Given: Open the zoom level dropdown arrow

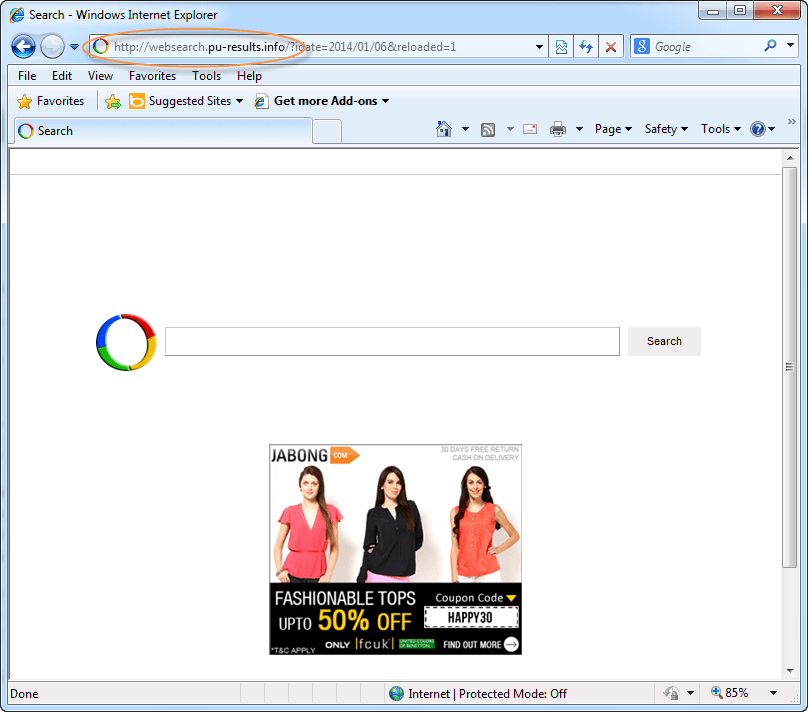Looking at the screenshot, I should [x=773, y=693].
